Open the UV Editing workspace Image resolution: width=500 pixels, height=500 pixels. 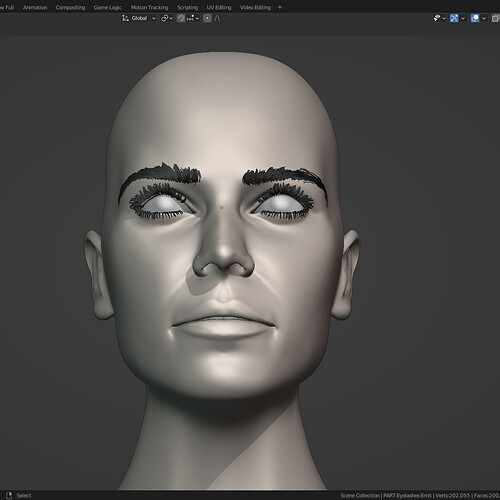(219, 7)
